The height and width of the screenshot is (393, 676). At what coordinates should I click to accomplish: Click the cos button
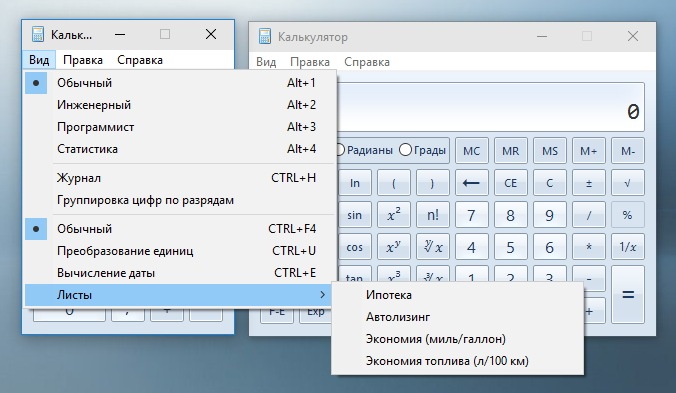(355, 246)
